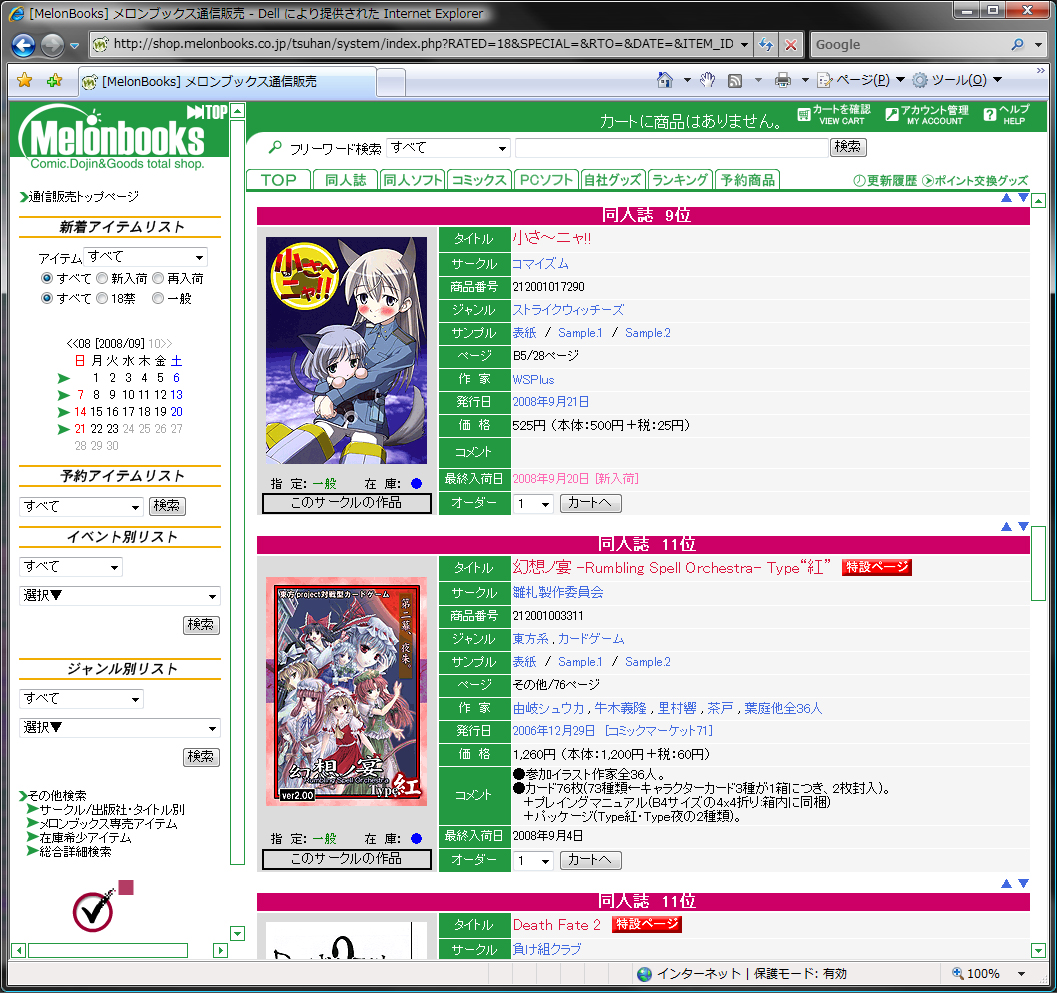The height and width of the screenshot is (993, 1057).
Task: Open the ランキング tab
Action: click(680, 180)
